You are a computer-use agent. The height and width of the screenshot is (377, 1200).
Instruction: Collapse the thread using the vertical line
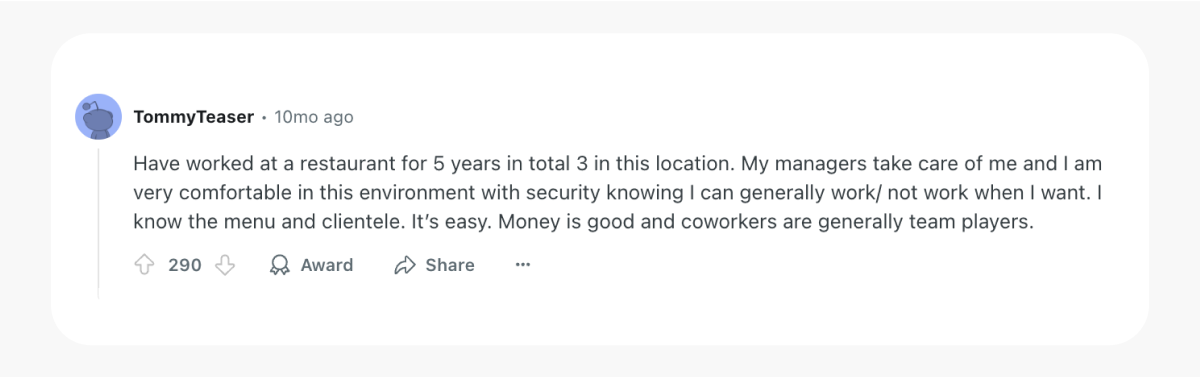tap(98, 220)
